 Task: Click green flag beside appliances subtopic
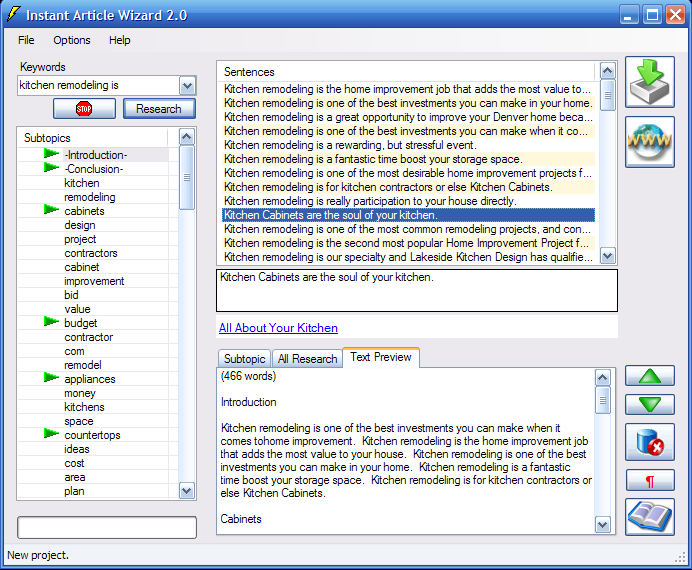pyautogui.click(x=51, y=378)
